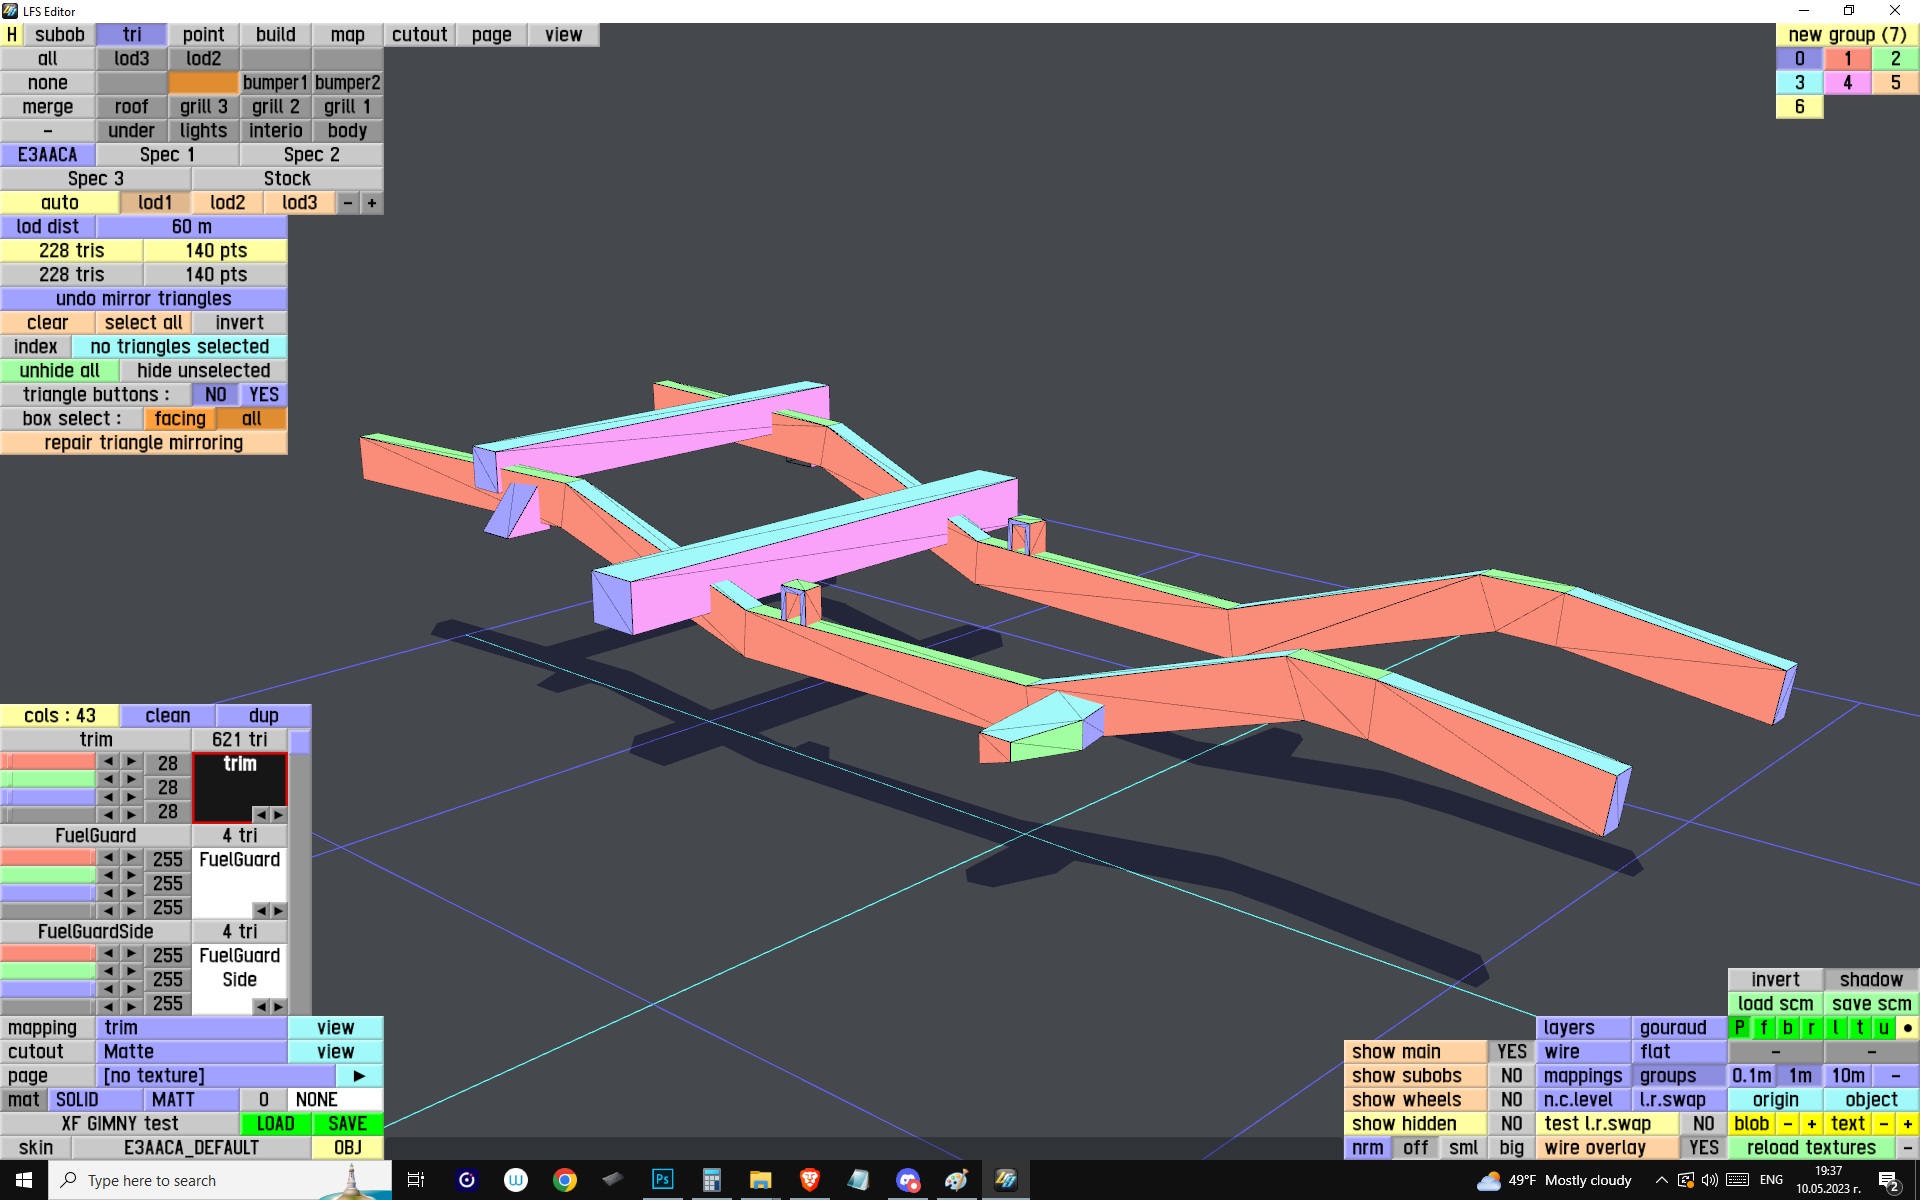1920x1200 pixels.
Task: Select the pink group 4 swatch
Action: [1847, 83]
